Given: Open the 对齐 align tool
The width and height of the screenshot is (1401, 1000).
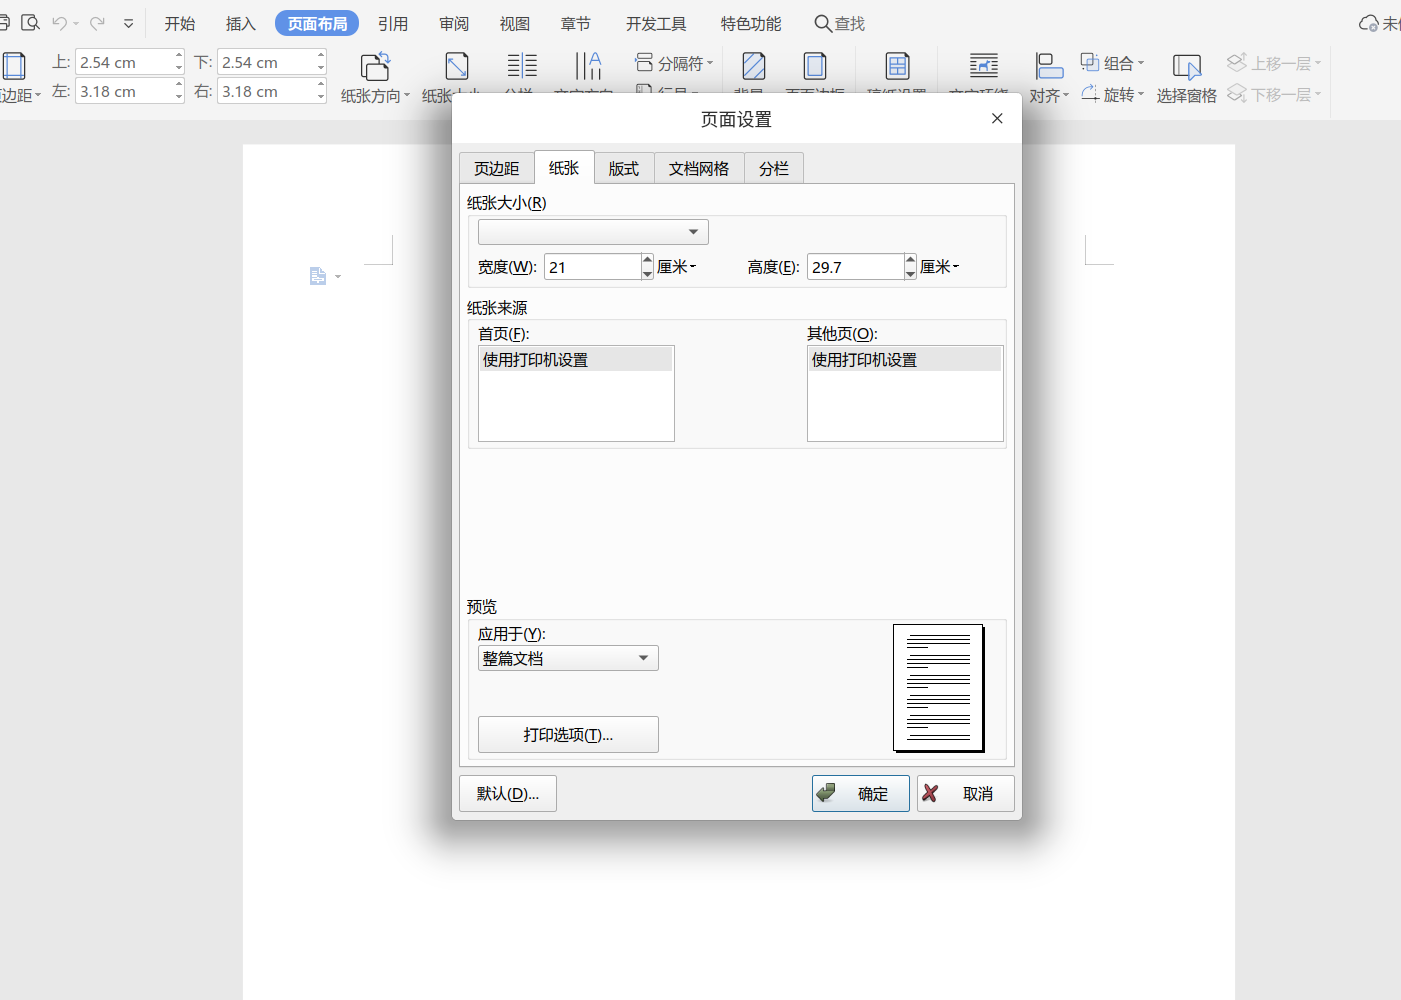Looking at the screenshot, I should 1049,77.
